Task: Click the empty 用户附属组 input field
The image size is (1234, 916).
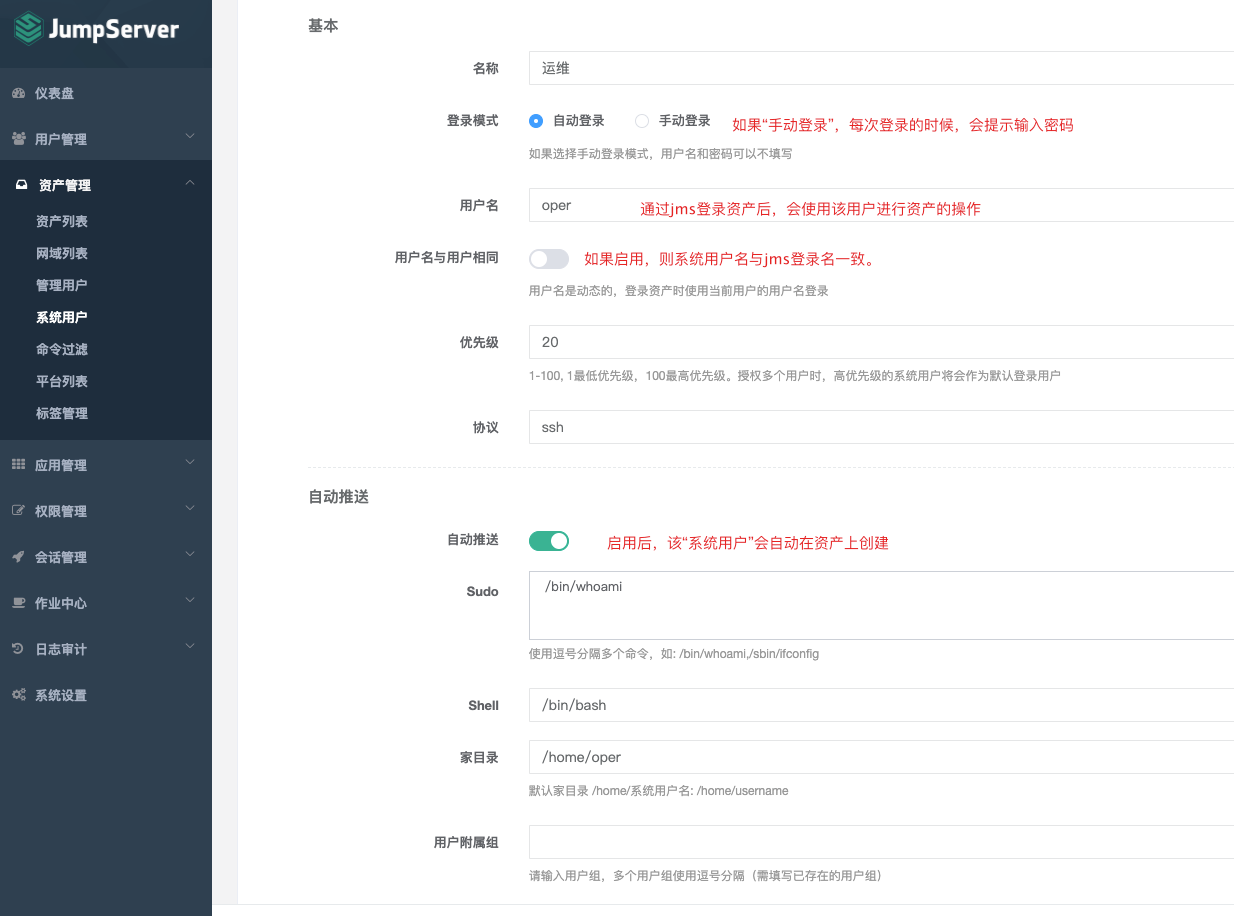Action: coord(881,842)
